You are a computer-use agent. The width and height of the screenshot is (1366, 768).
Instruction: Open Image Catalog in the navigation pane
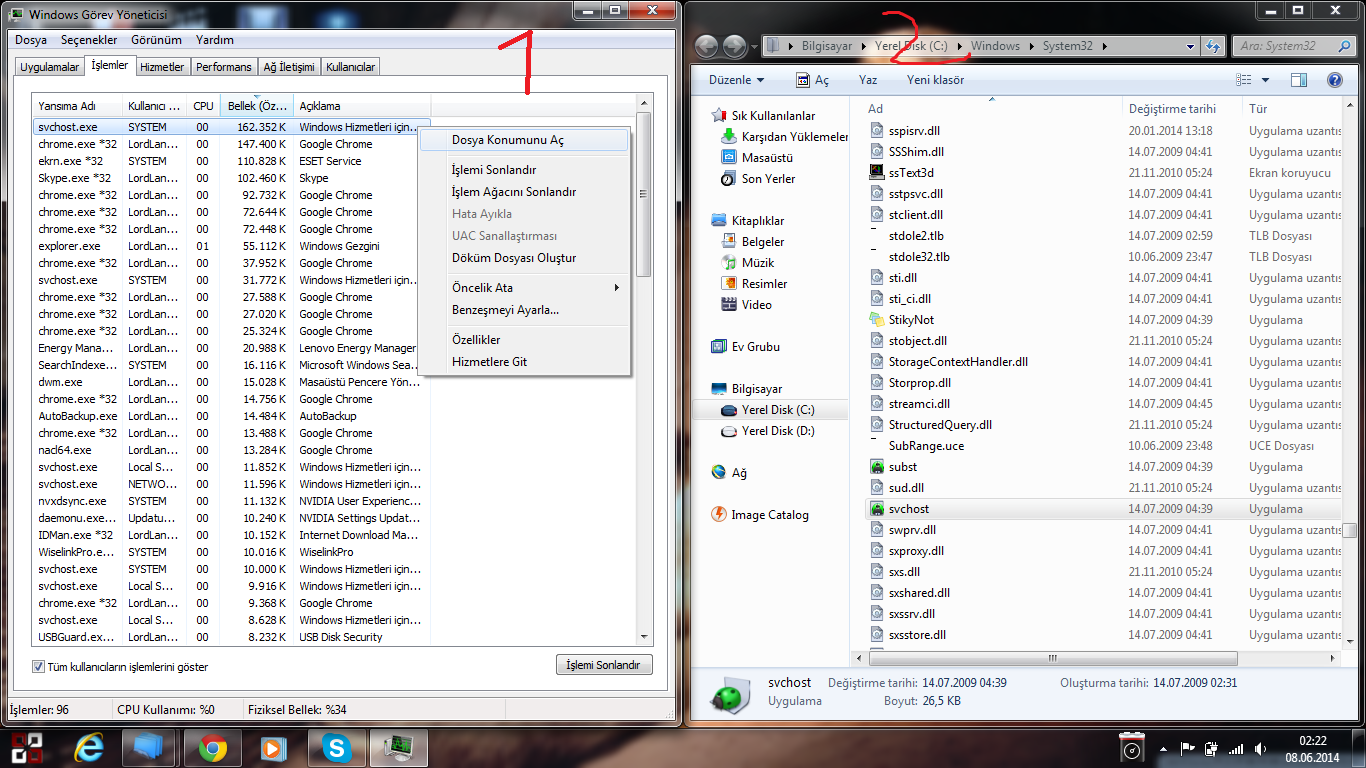(x=760, y=515)
